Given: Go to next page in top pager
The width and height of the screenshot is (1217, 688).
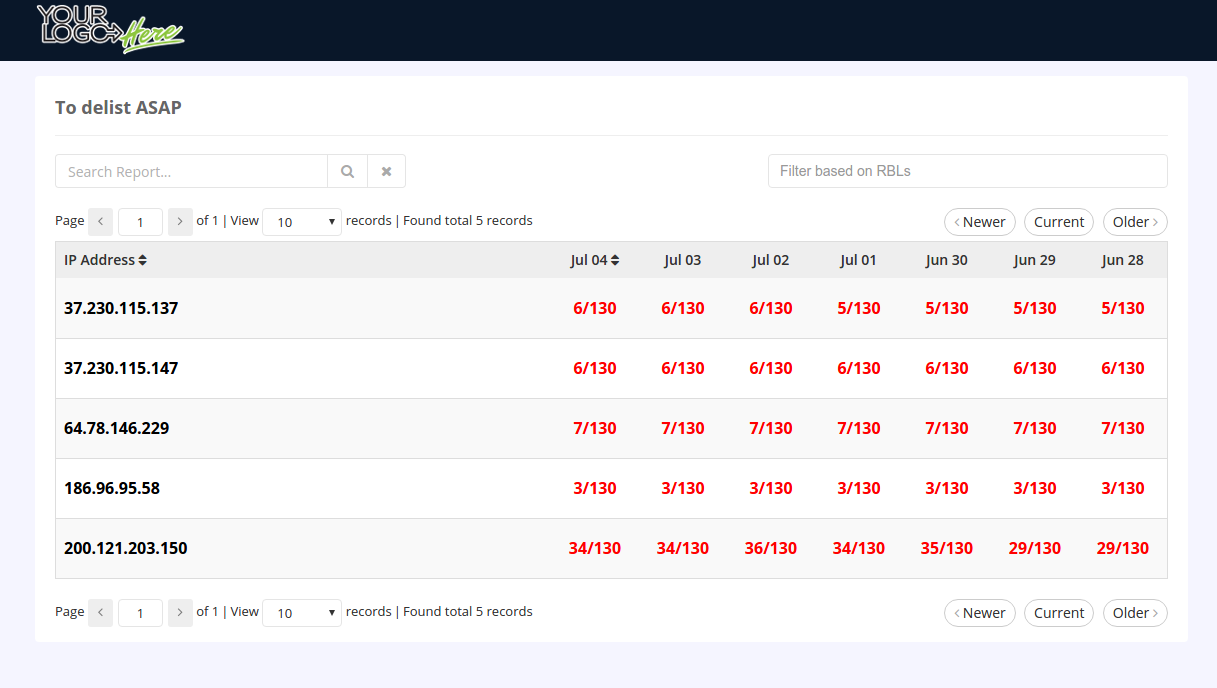Looking at the screenshot, I should pos(180,221).
